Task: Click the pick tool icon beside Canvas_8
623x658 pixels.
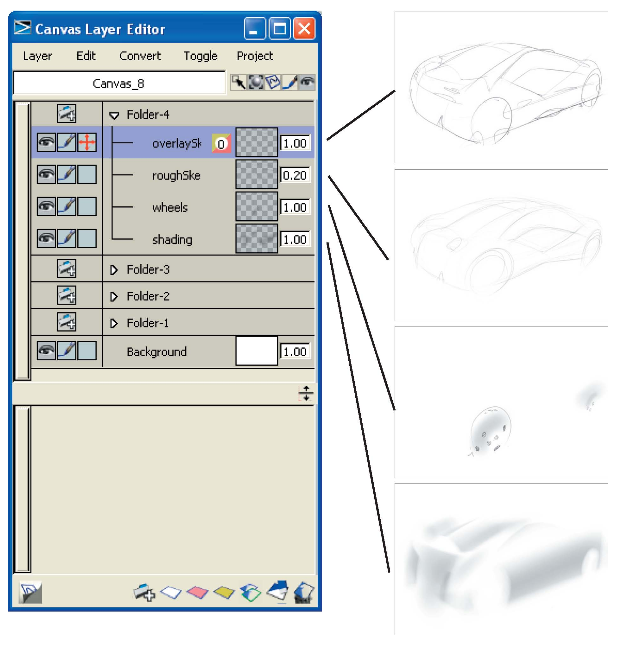Action: [238, 82]
